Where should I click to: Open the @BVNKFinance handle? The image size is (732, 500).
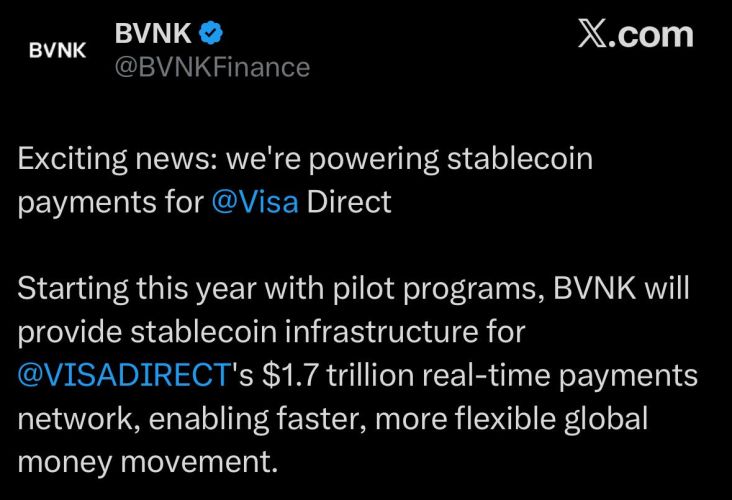212,66
